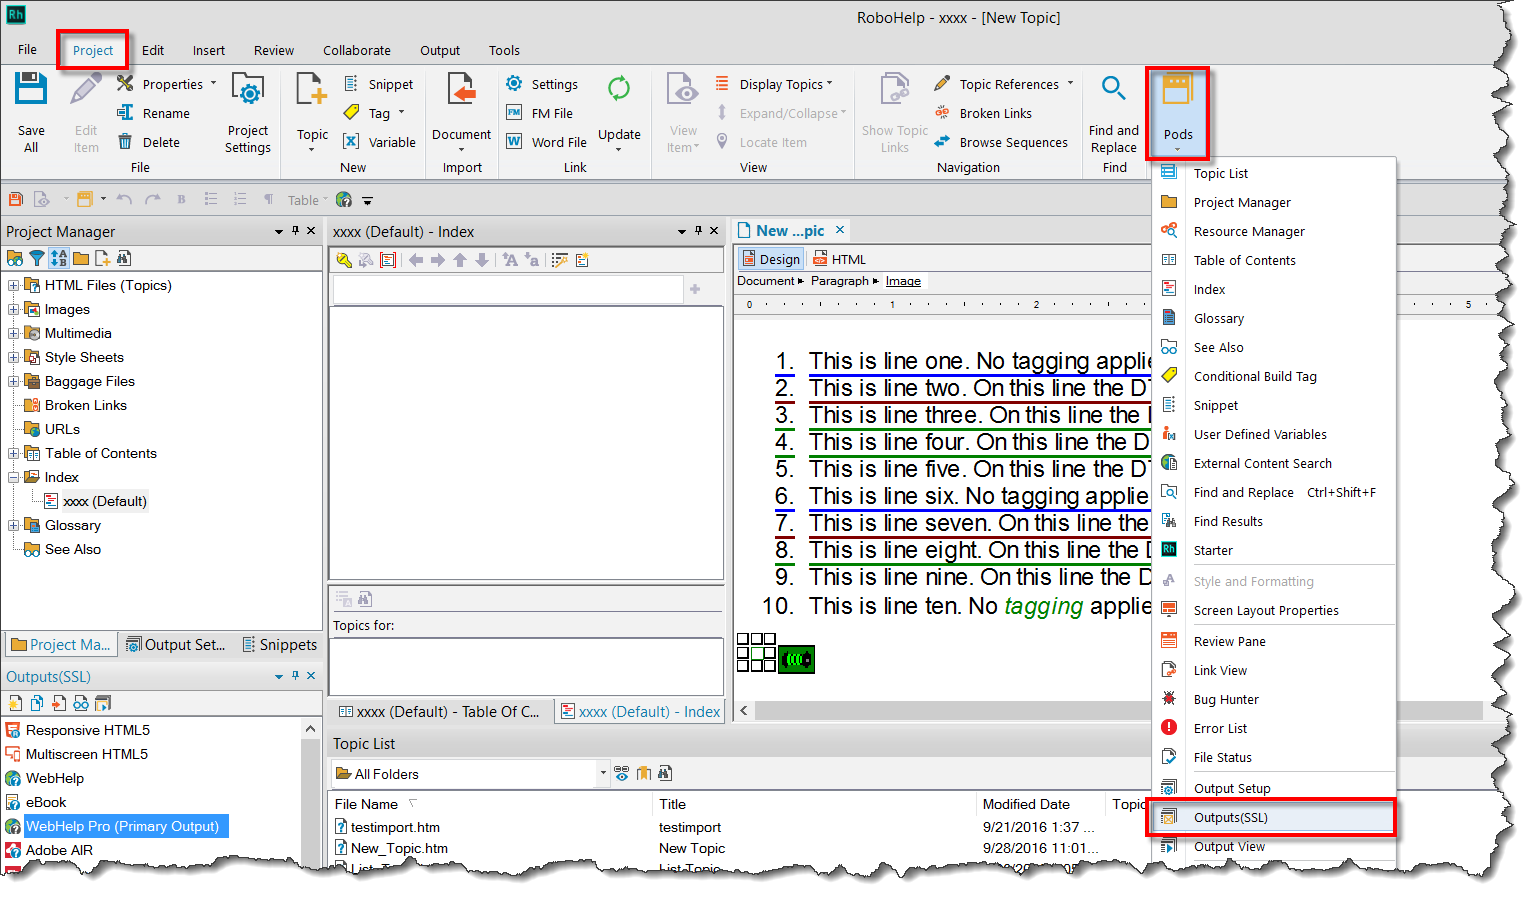This screenshot has height=900, width=1537.
Task: Click the Document import icon
Action: coord(461,89)
